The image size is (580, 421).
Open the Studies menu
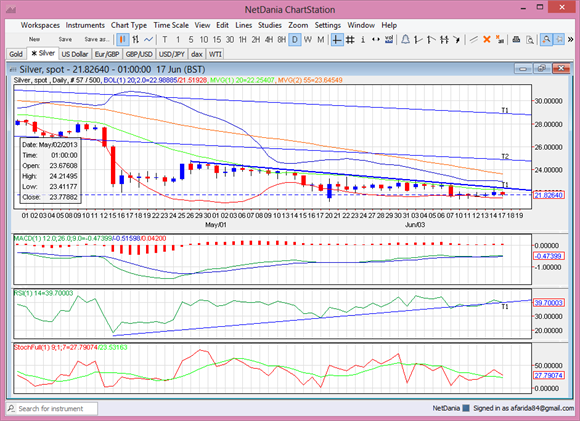pyautogui.click(x=270, y=25)
